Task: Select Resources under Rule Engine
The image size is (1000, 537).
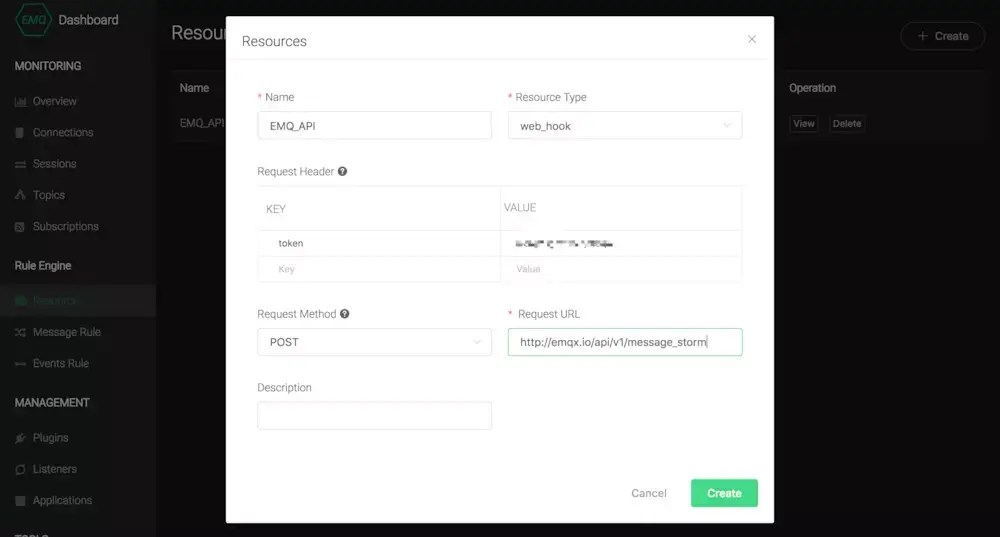Action: tap(78, 300)
